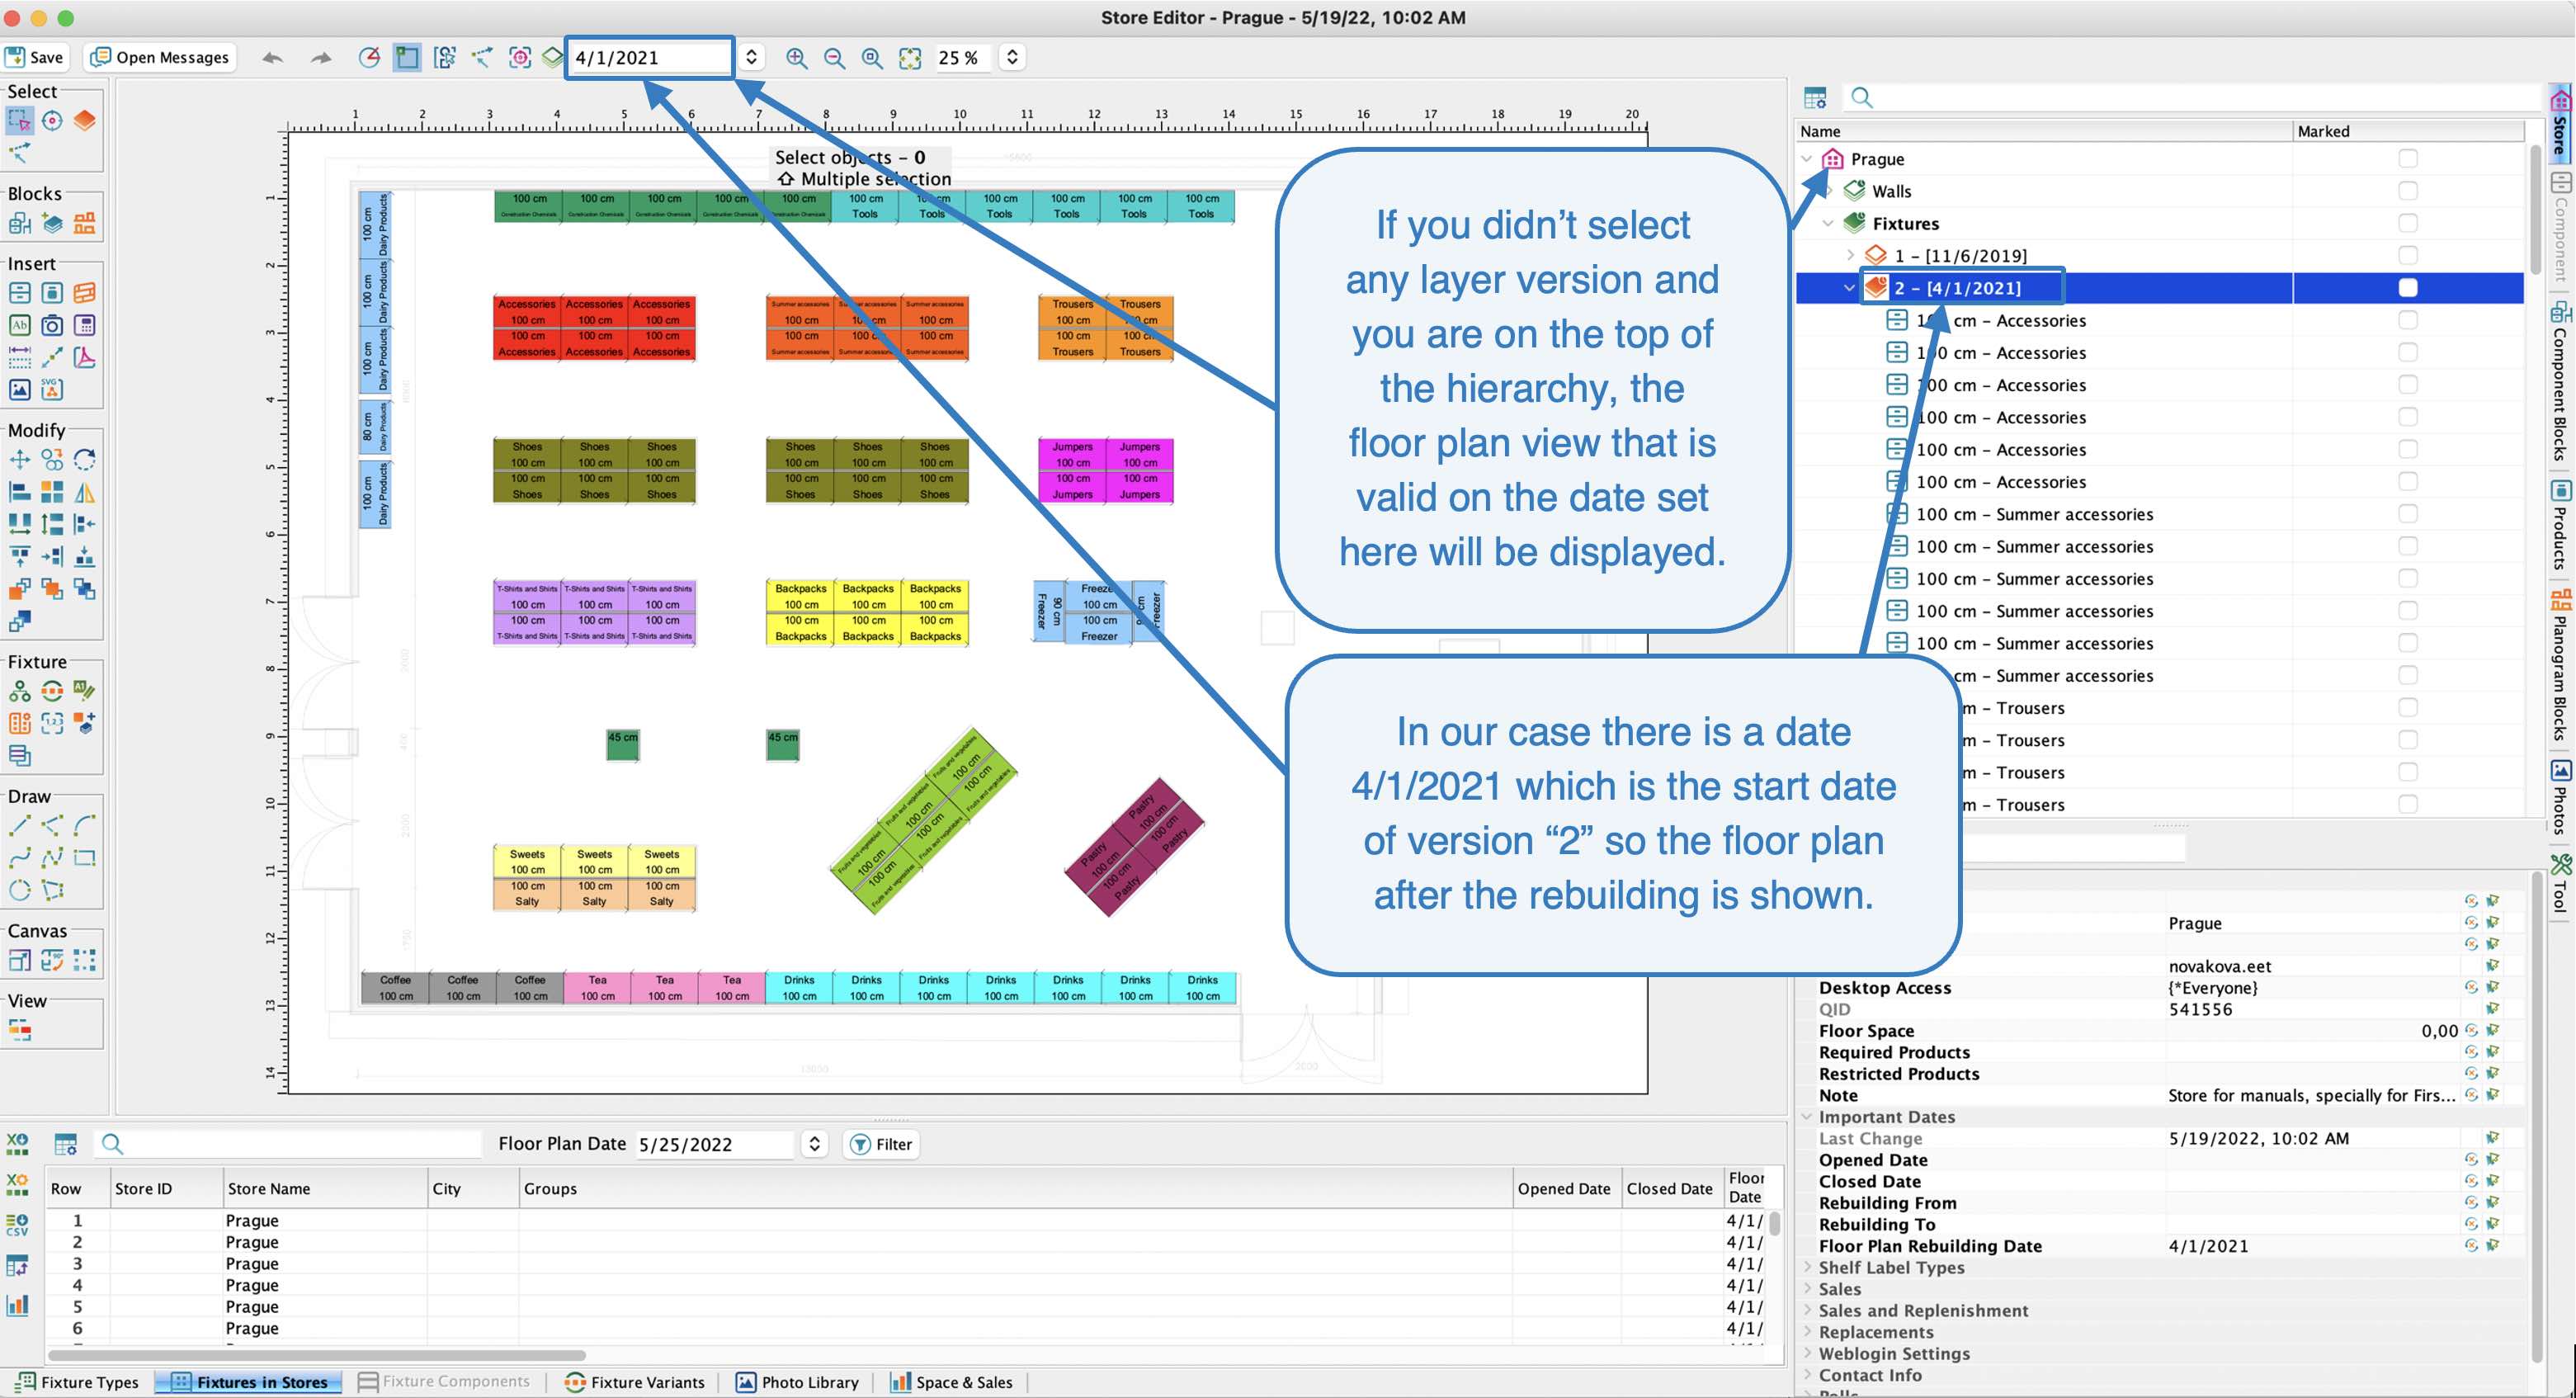Click the Redo arrow in the toolbar
The image size is (2576, 1398).
[321, 58]
